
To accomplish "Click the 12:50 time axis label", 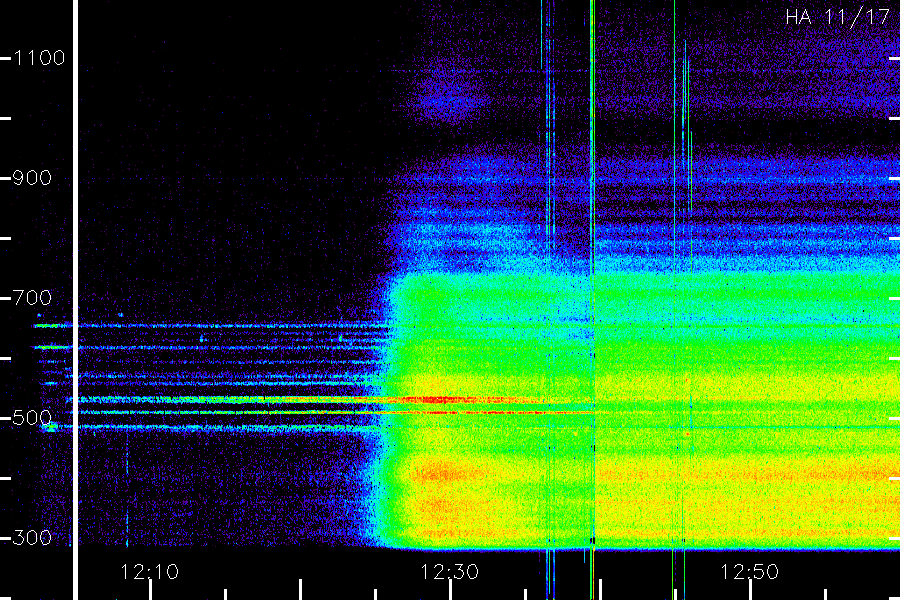I will 749,572.
